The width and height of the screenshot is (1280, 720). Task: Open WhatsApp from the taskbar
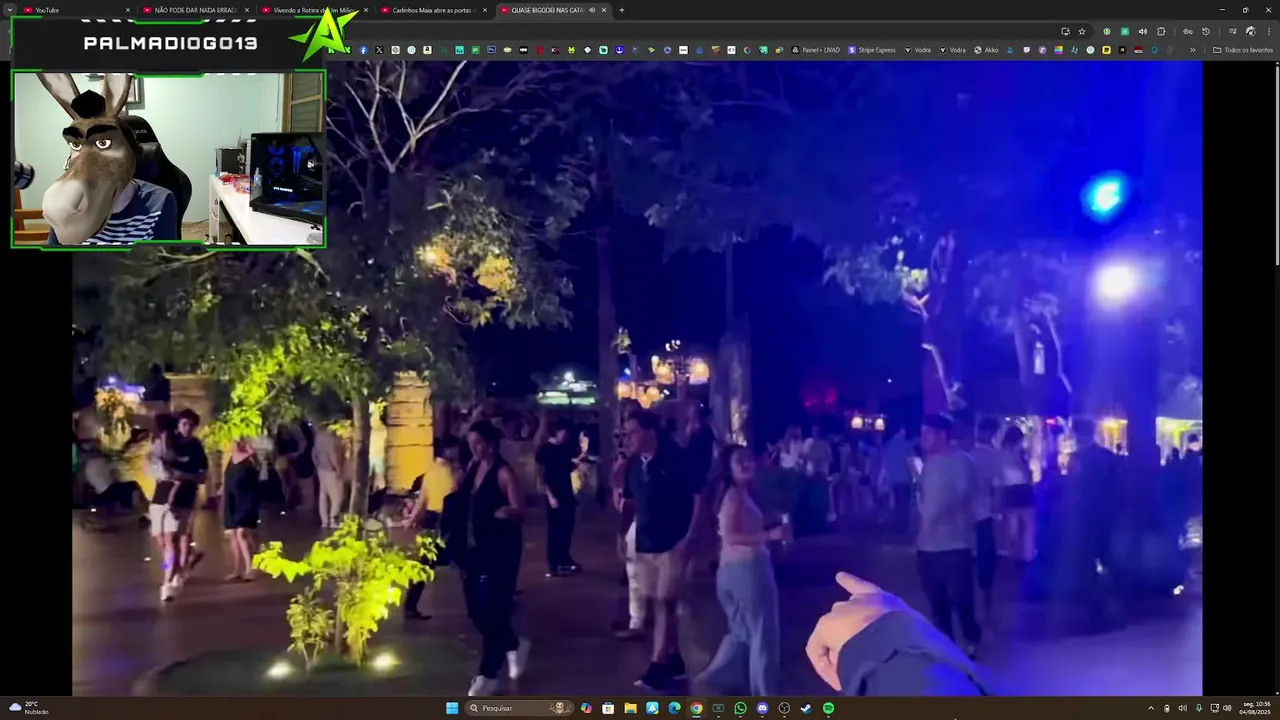coord(740,708)
